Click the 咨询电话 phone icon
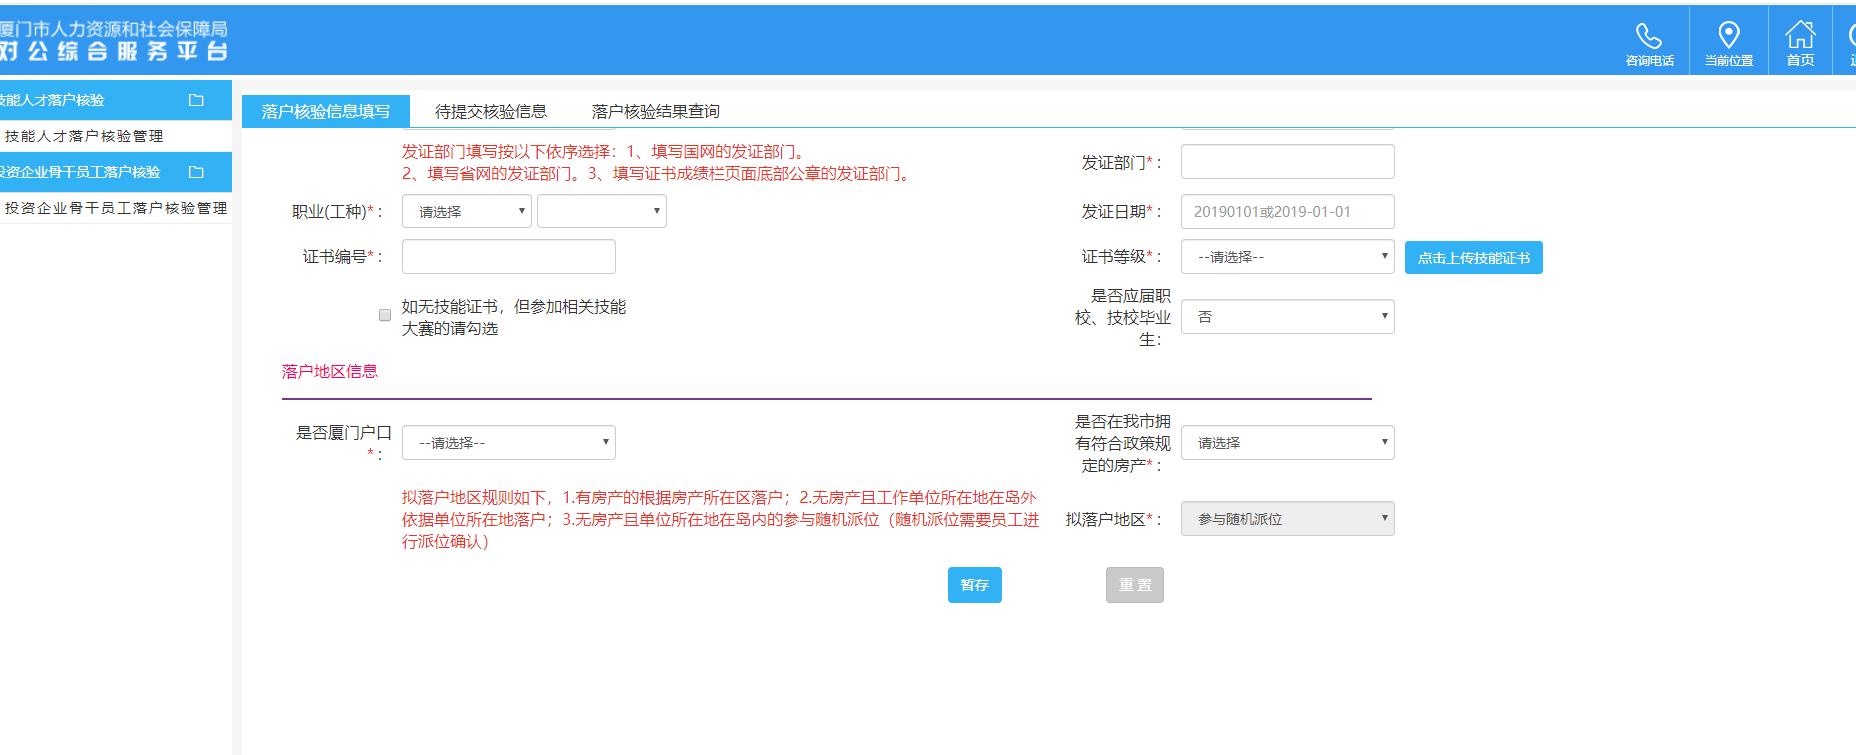This screenshot has width=1856, height=755. [1648, 36]
